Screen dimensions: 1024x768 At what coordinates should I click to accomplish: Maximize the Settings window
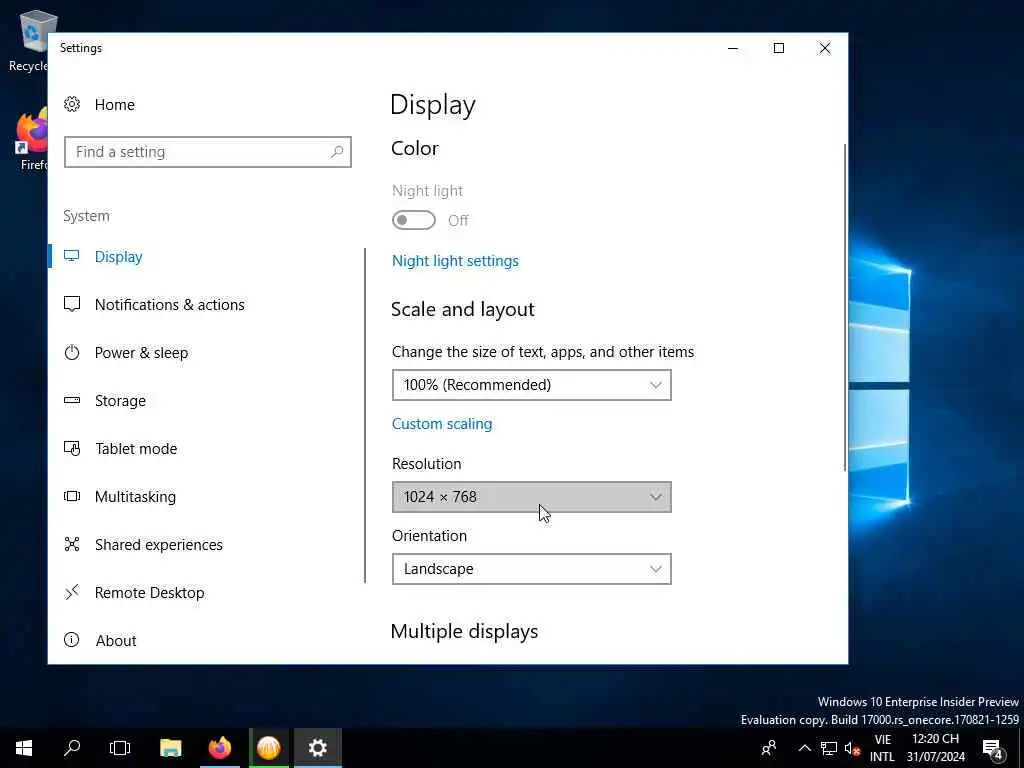click(x=778, y=48)
